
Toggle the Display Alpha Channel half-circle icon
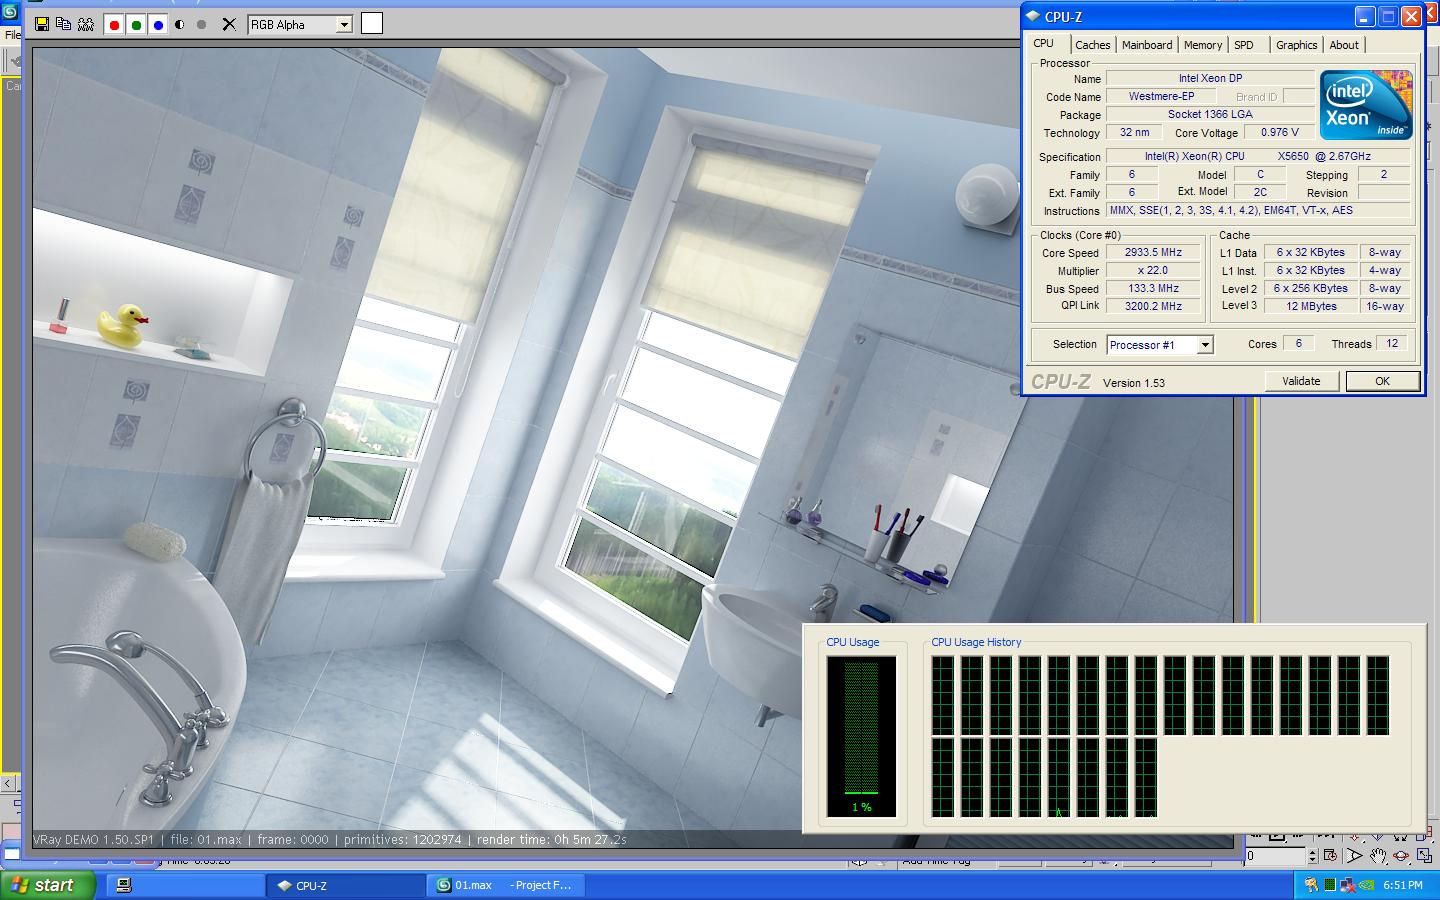(180, 24)
